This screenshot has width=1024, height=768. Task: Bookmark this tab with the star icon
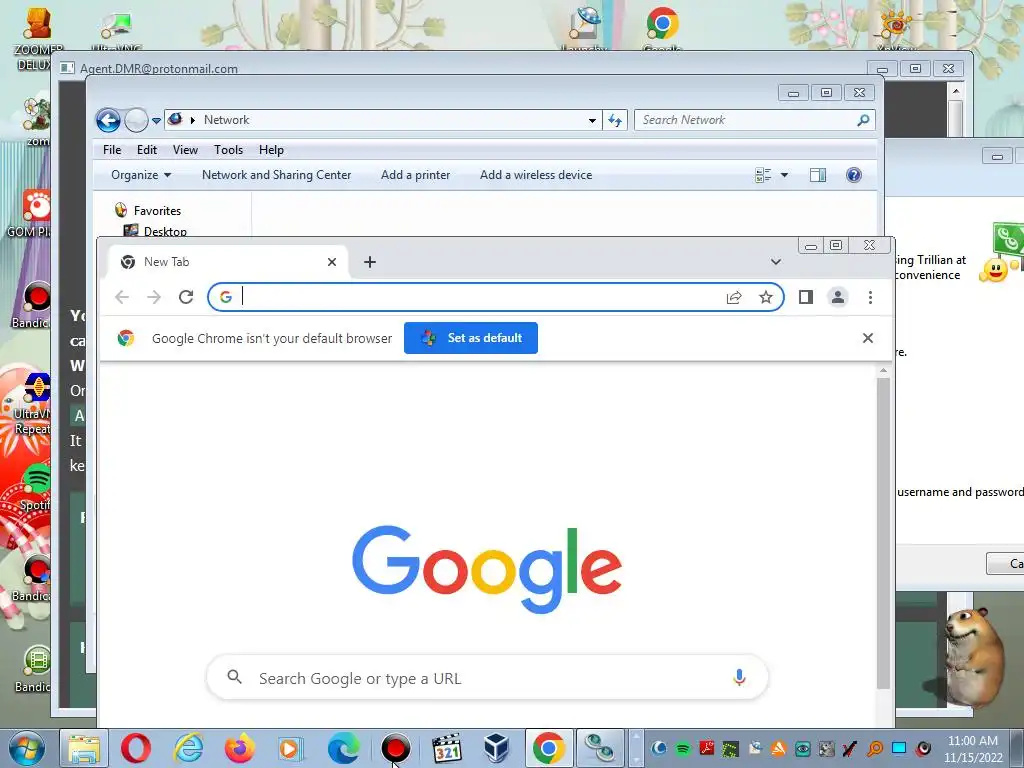click(x=766, y=297)
